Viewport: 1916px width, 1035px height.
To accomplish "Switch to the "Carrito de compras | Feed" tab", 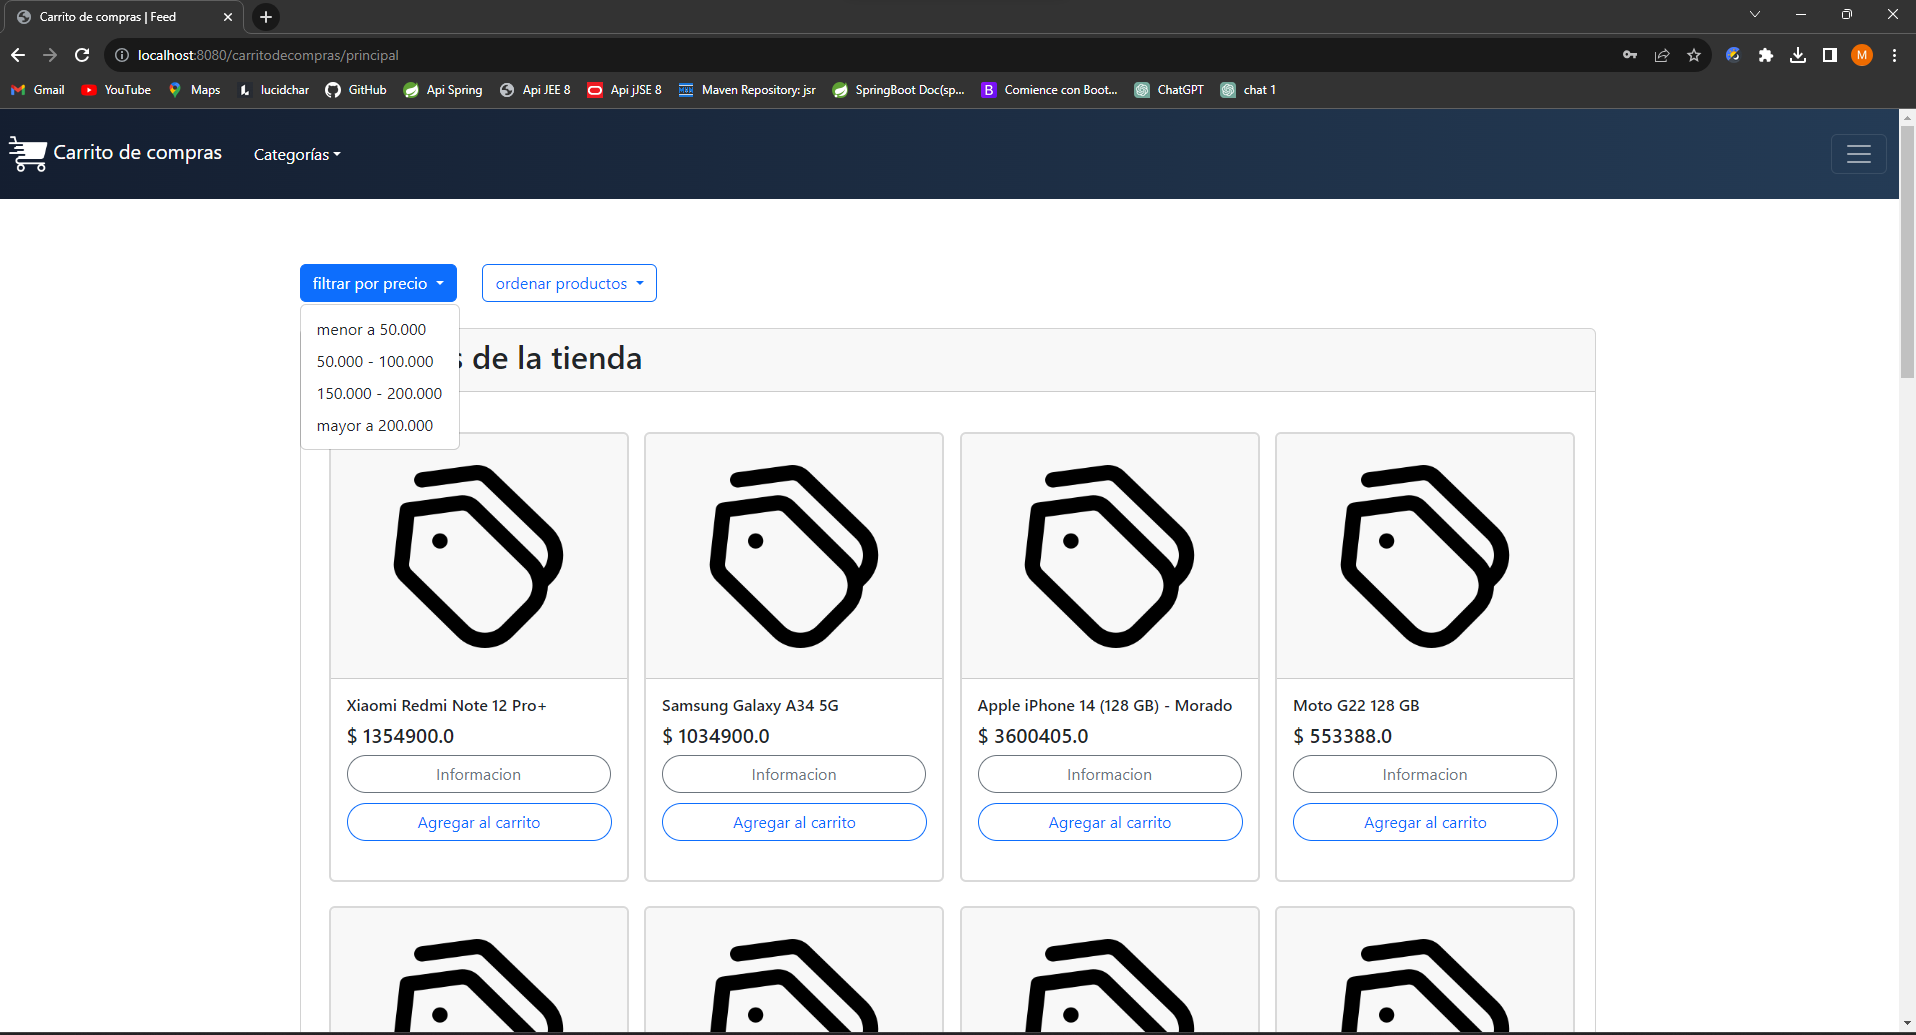I will point(120,17).
